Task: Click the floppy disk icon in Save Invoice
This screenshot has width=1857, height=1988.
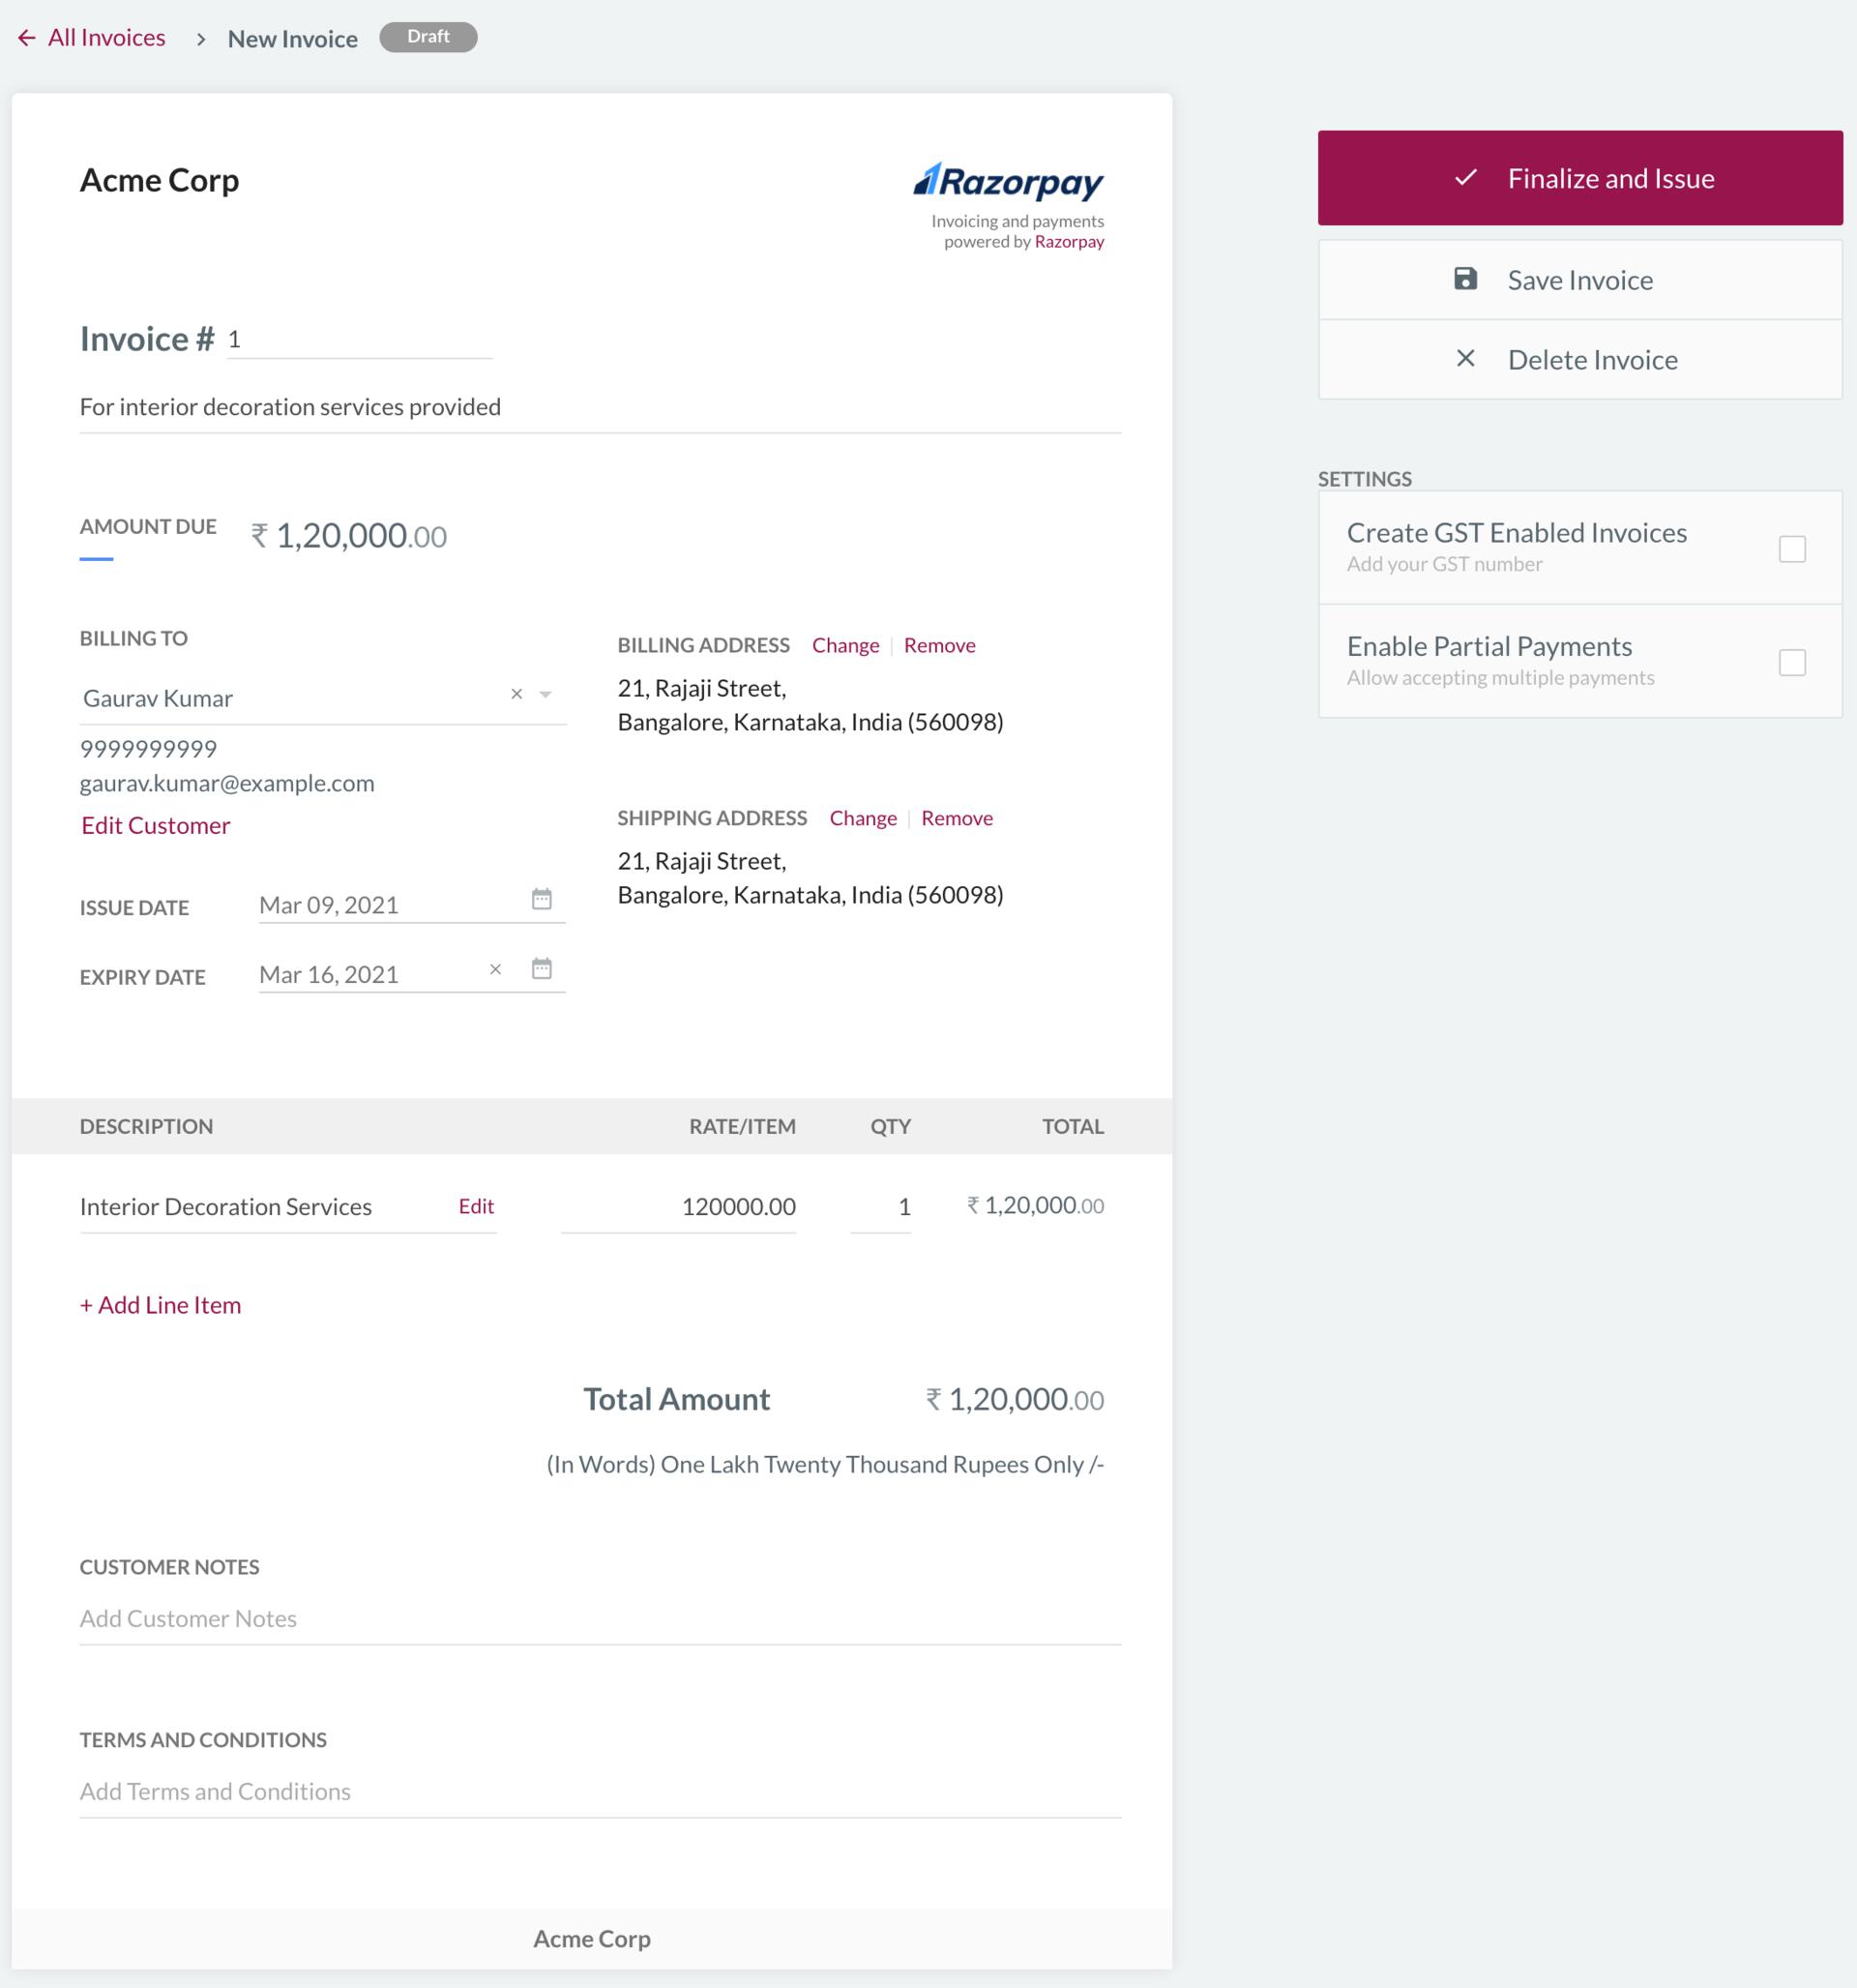Action: [x=1465, y=279]
